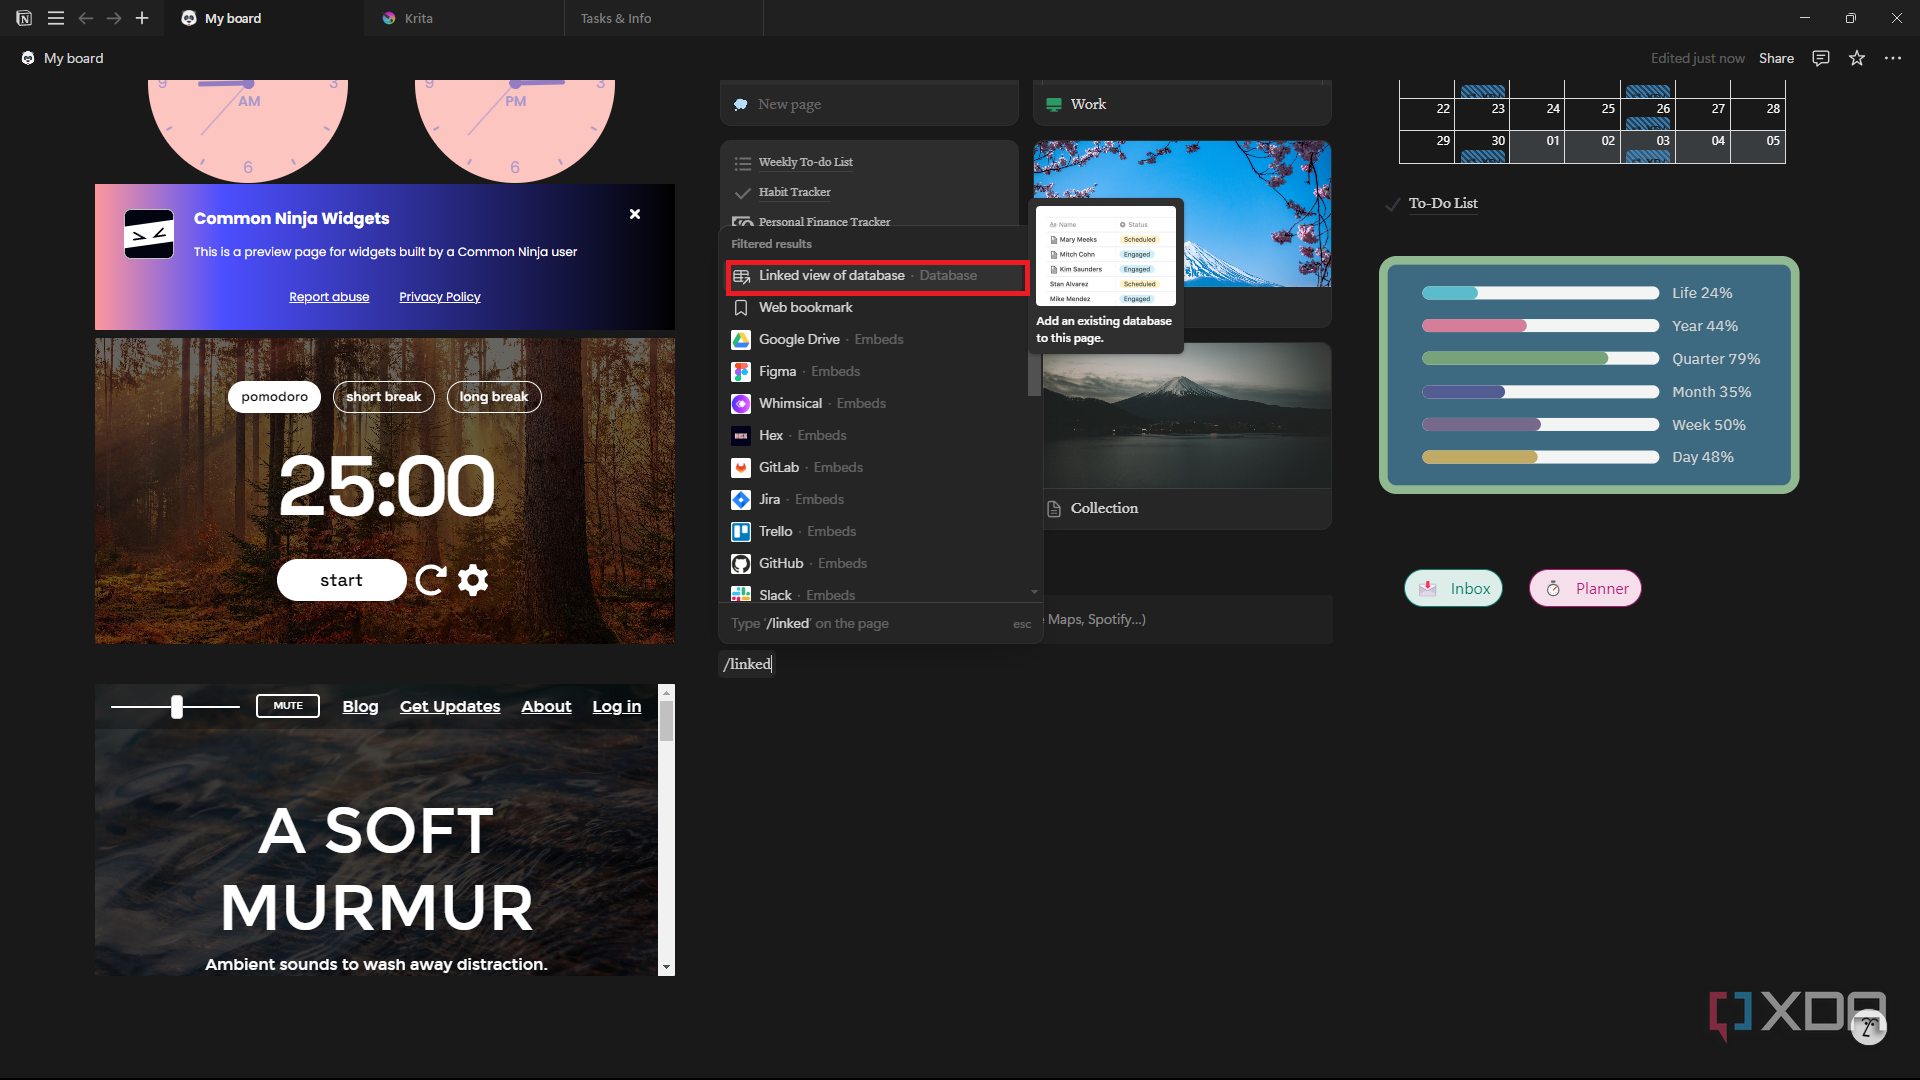Viewport: 1920px width, 1080px height.
Task: Click the /linked command input text
Action: pos(747,664)
